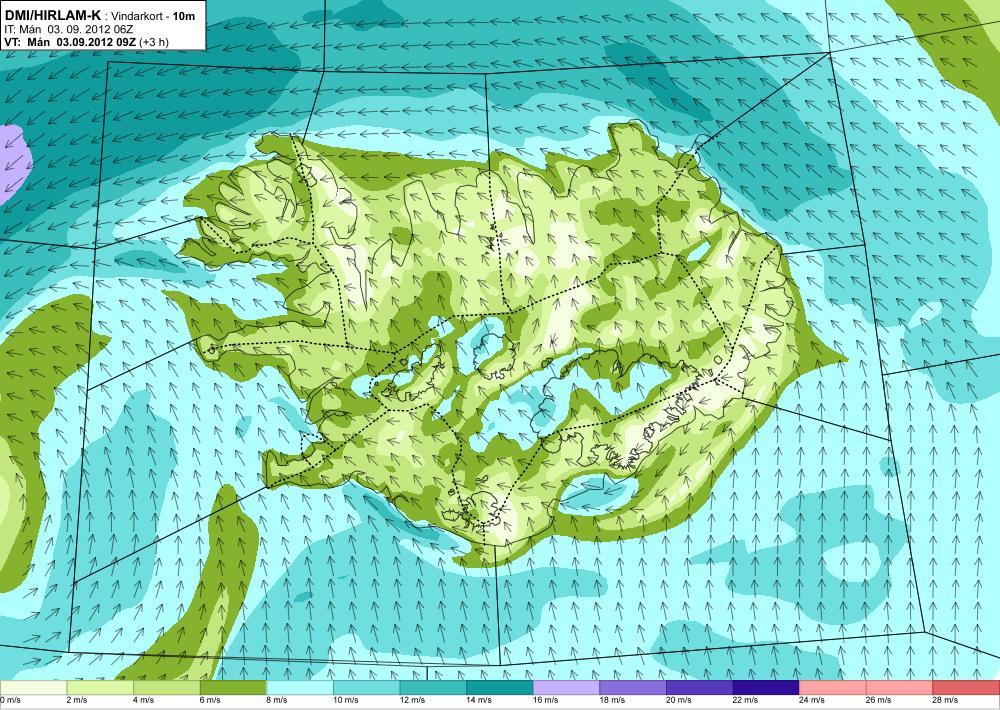Select the "6 m/s" legend label
The width and height of the screenshot is (1000, 710).
point(210,700)
